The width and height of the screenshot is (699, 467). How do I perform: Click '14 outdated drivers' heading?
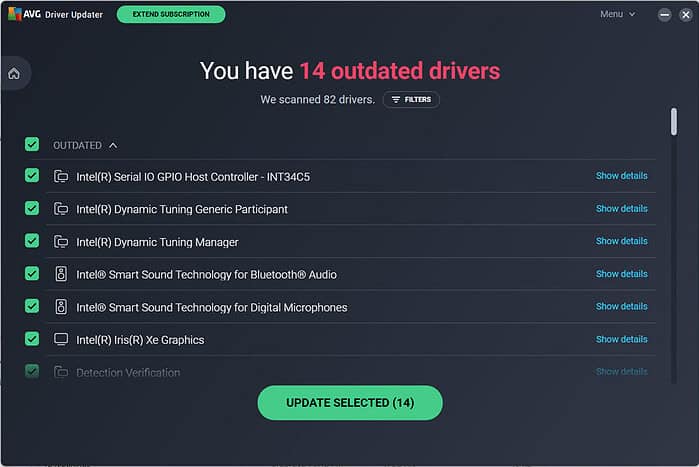400,71
